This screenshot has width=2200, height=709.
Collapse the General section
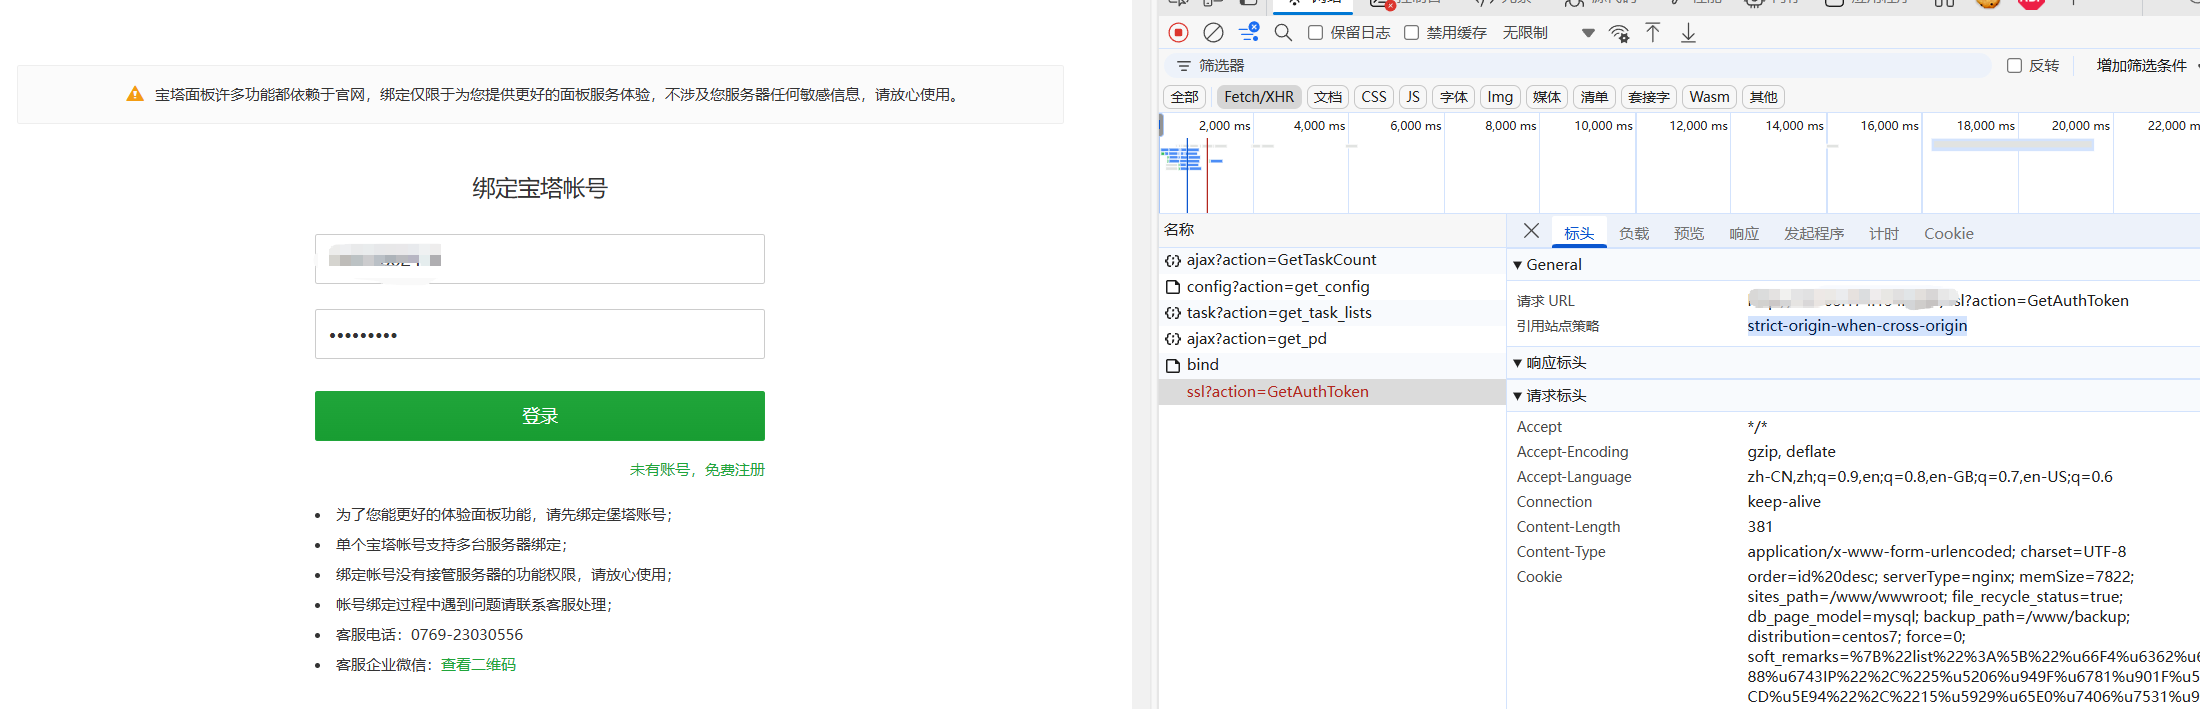1517,265
